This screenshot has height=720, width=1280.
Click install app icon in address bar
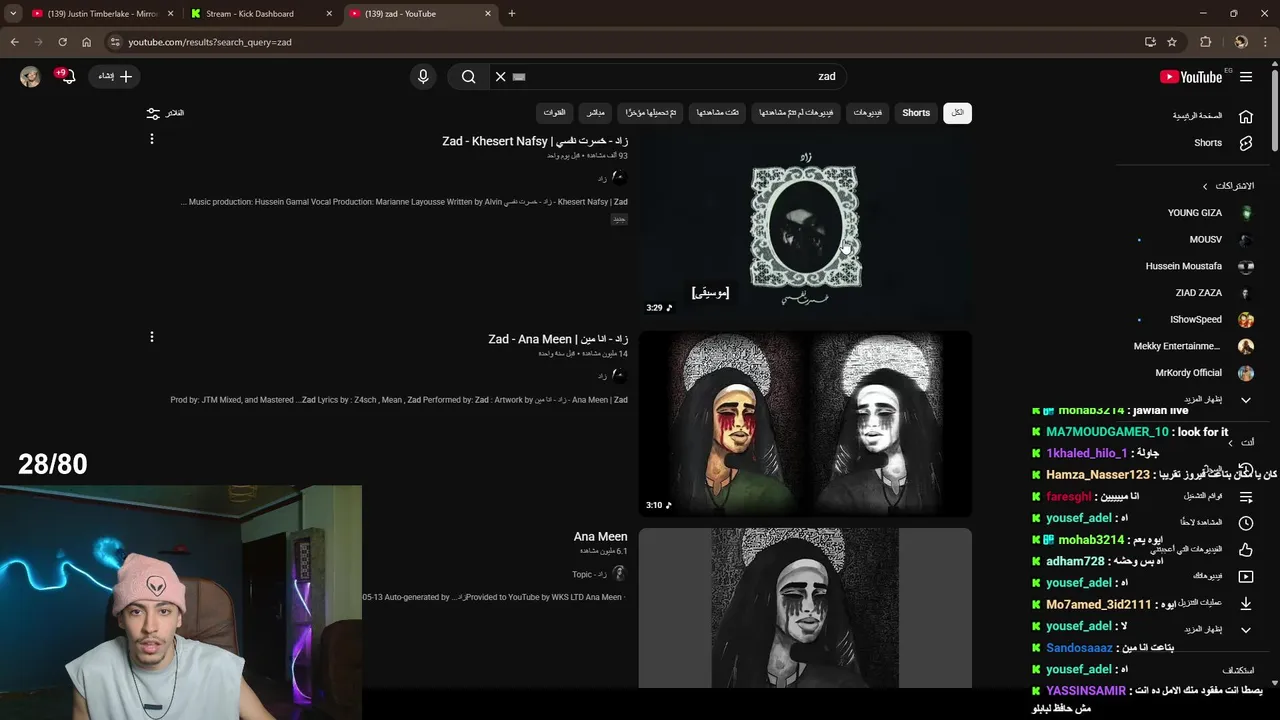(x=1150, y=42)
